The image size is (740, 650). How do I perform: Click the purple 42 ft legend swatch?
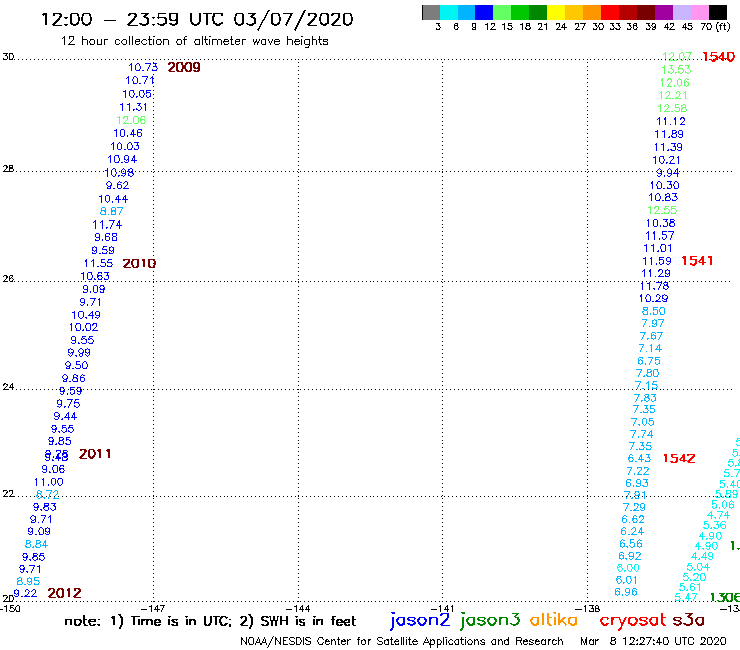(664, 12)
